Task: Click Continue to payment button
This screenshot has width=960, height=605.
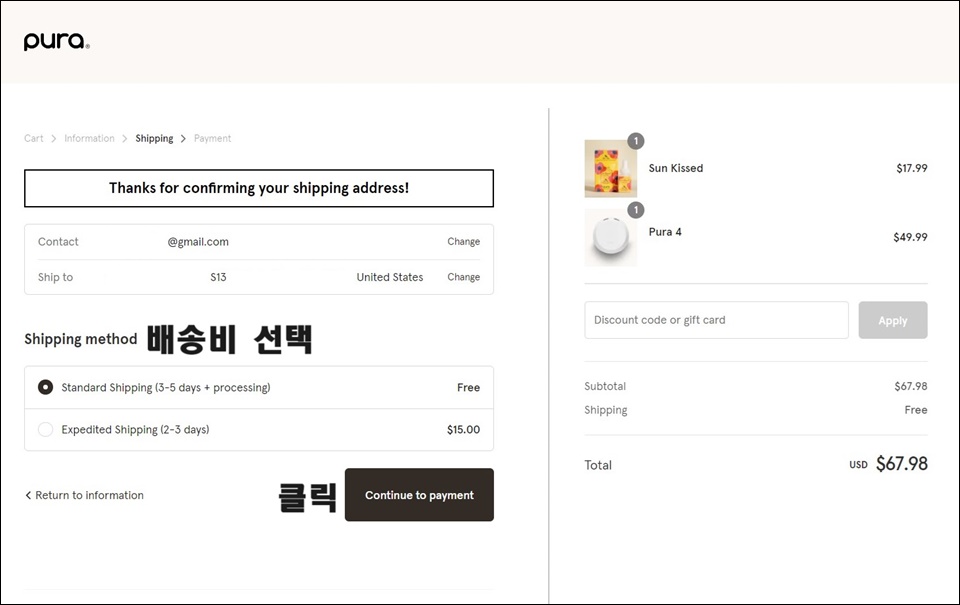Action: point(419,495)
